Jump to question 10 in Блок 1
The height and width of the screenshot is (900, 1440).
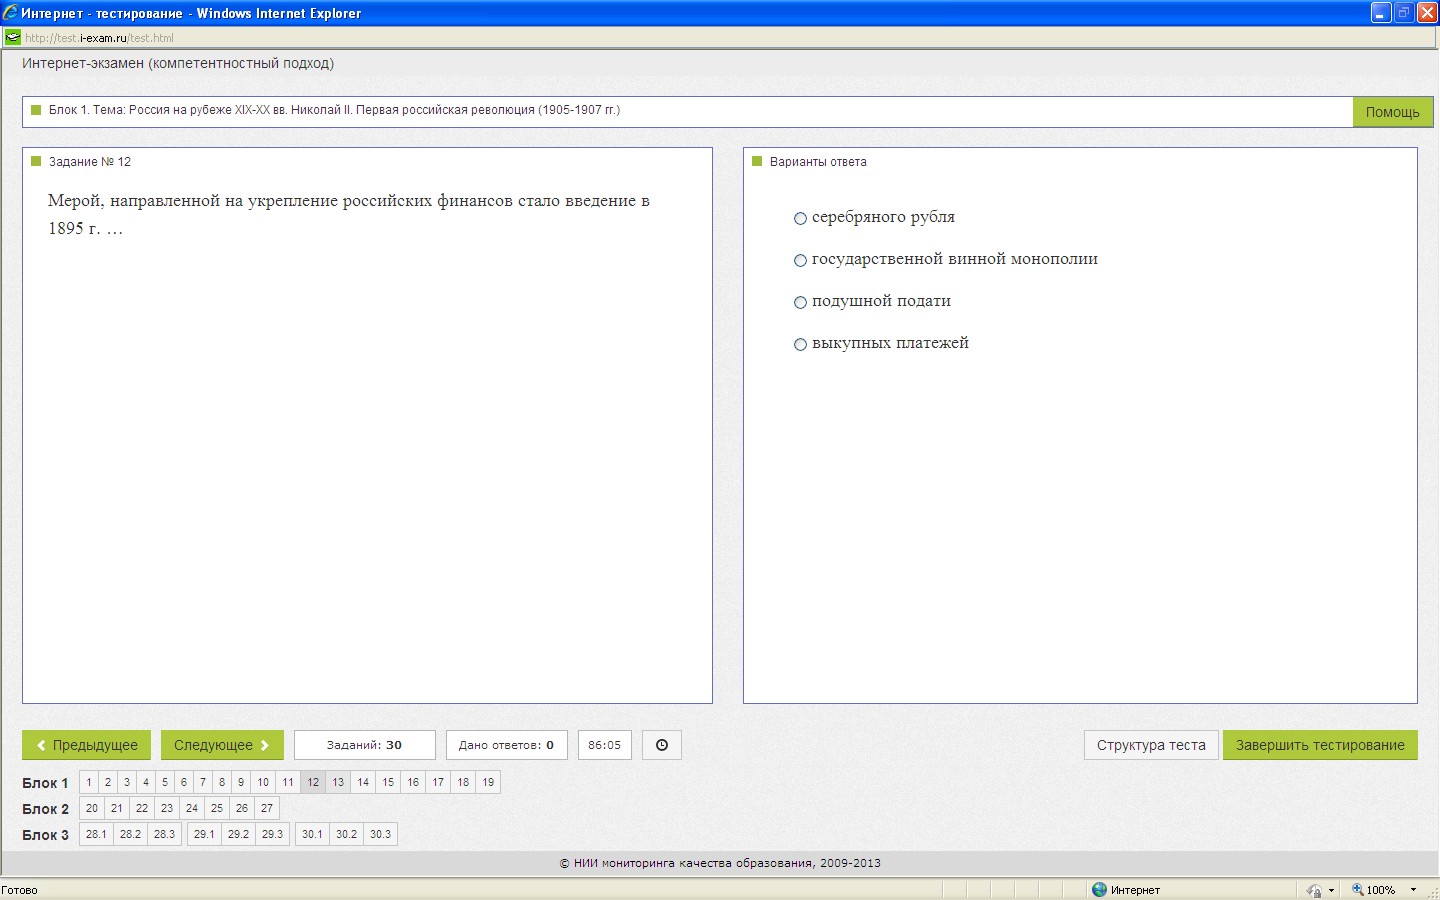point(263,782)
